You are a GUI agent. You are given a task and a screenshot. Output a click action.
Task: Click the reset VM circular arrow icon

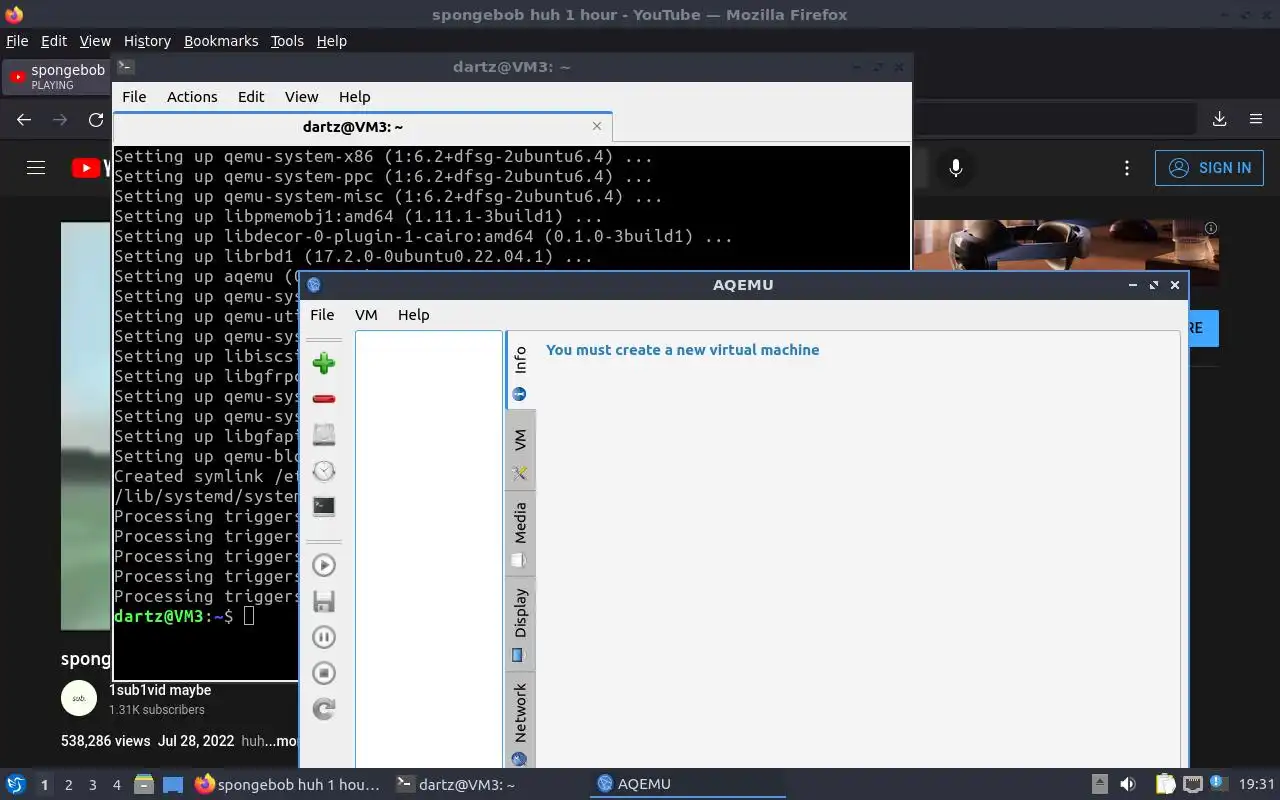[323, 709]
